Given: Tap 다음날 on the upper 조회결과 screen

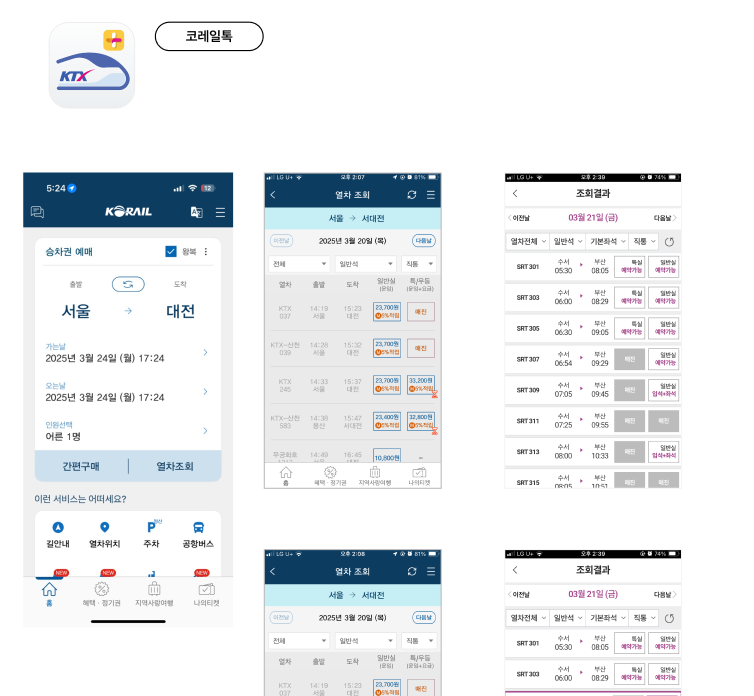Looking at the screenshot, I should click(665, 218).
